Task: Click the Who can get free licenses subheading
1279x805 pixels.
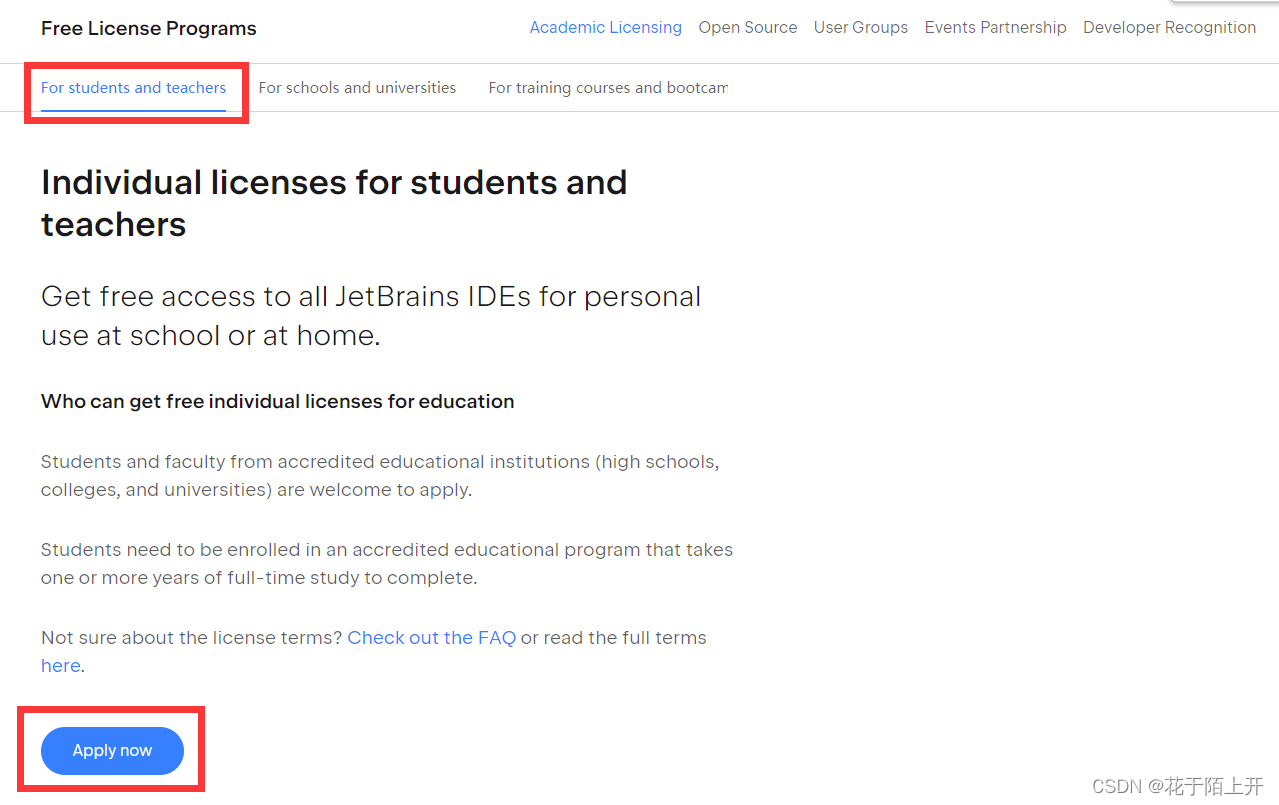Action: point(277,402)
